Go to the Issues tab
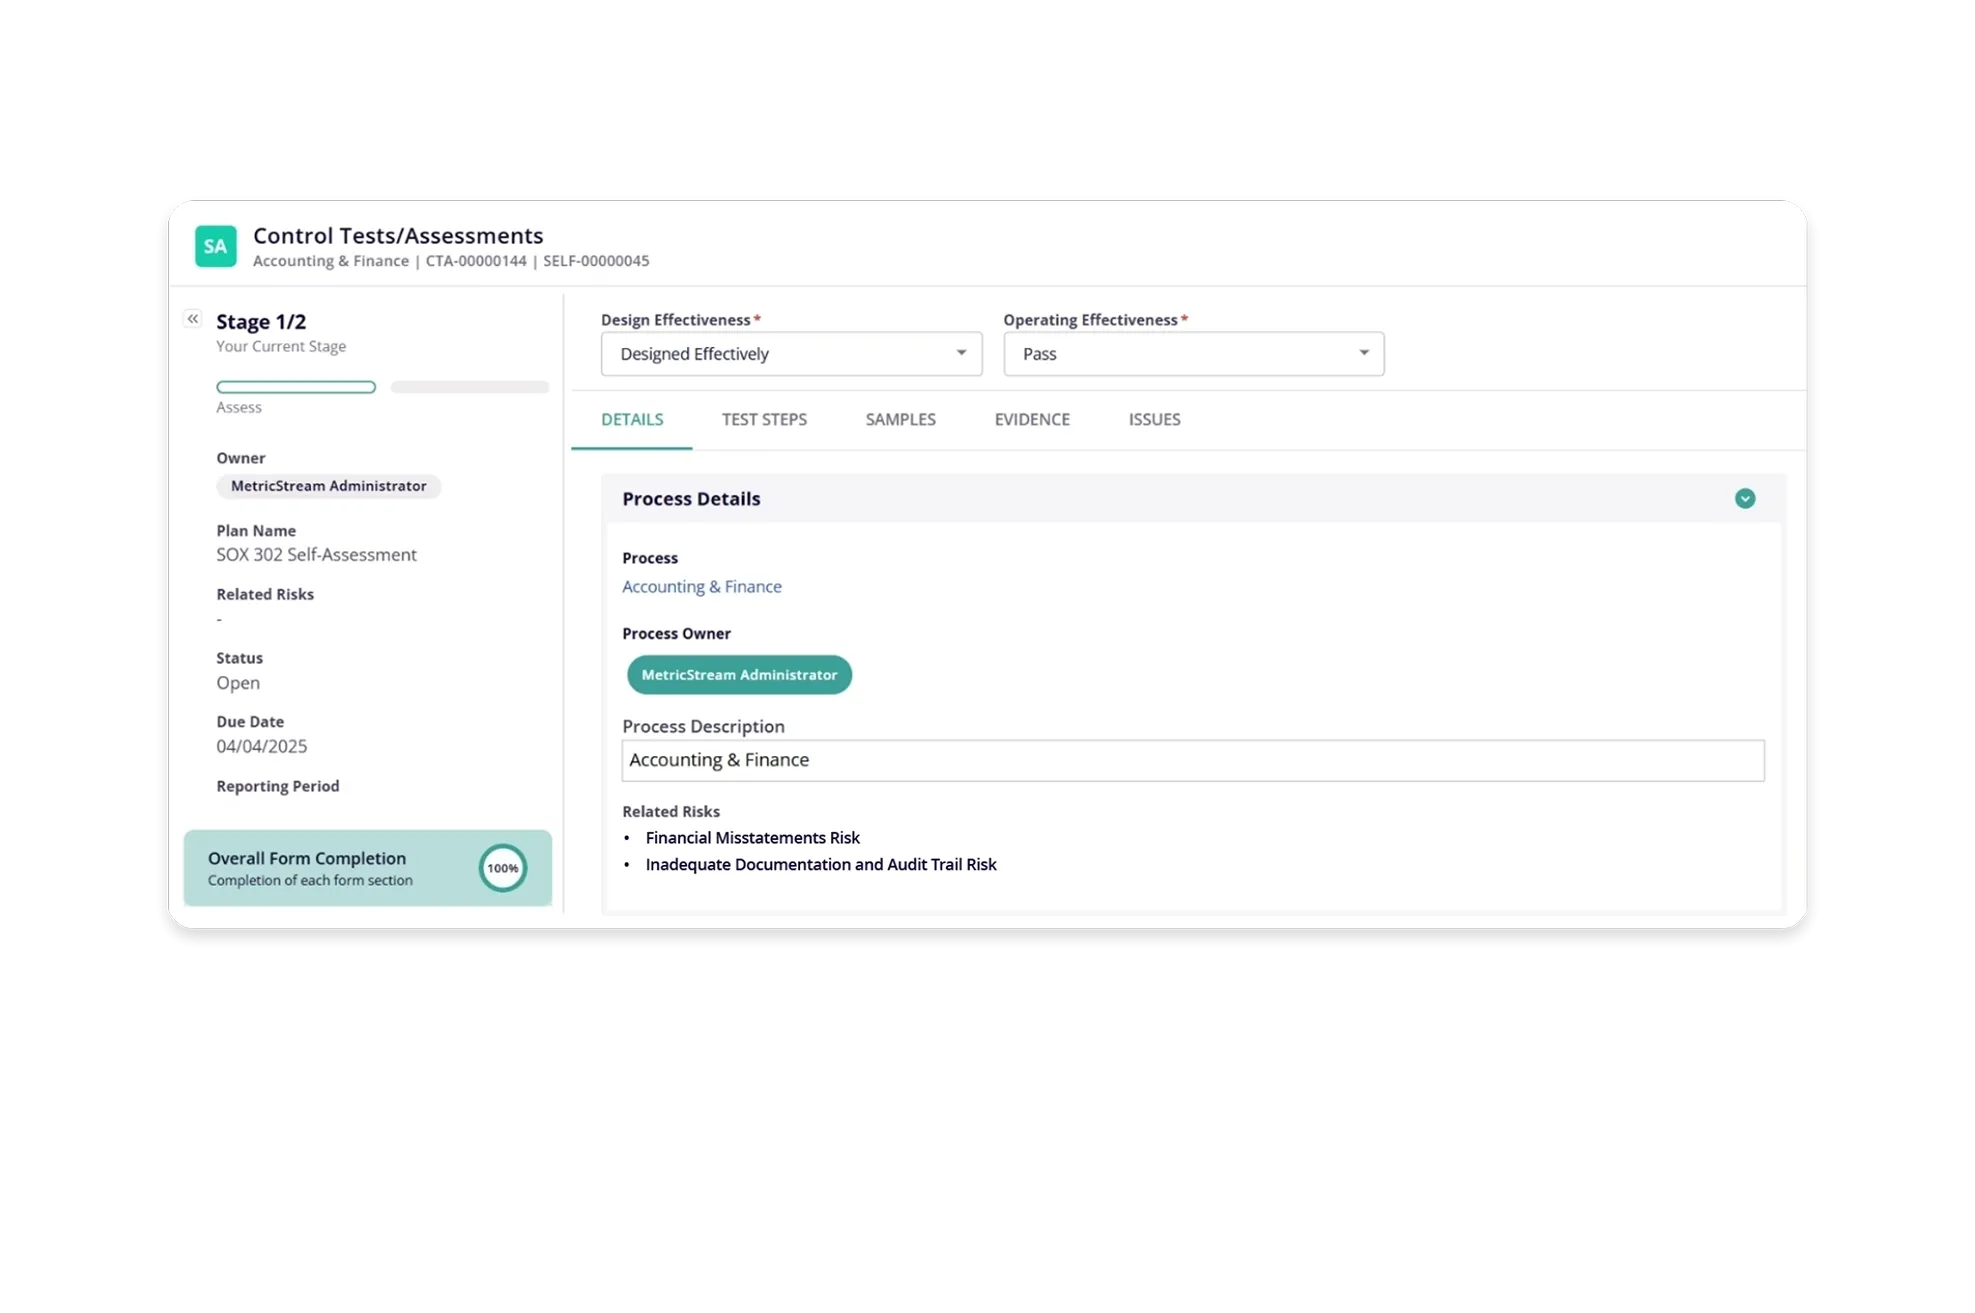 (1154, 420)
